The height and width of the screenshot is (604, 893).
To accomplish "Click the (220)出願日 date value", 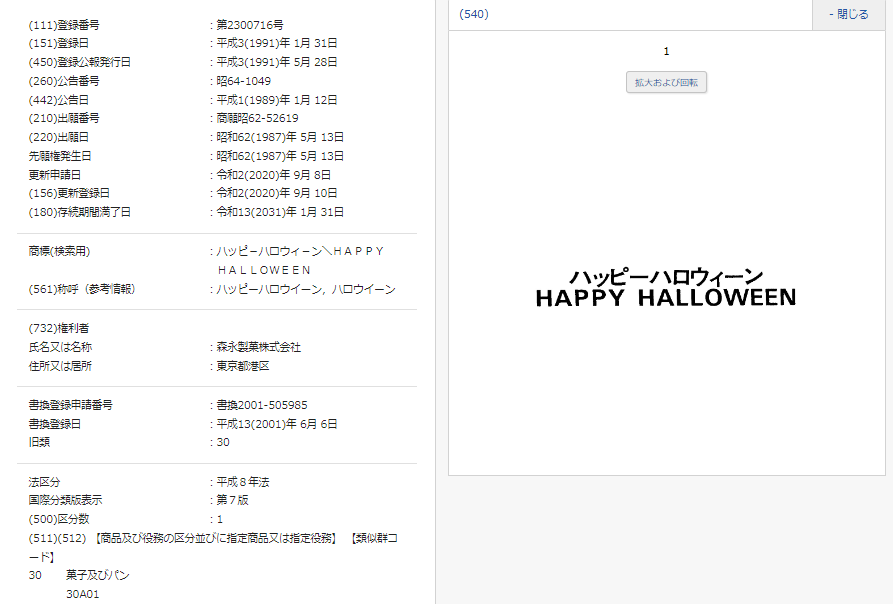I will click(x=280, y=137).
